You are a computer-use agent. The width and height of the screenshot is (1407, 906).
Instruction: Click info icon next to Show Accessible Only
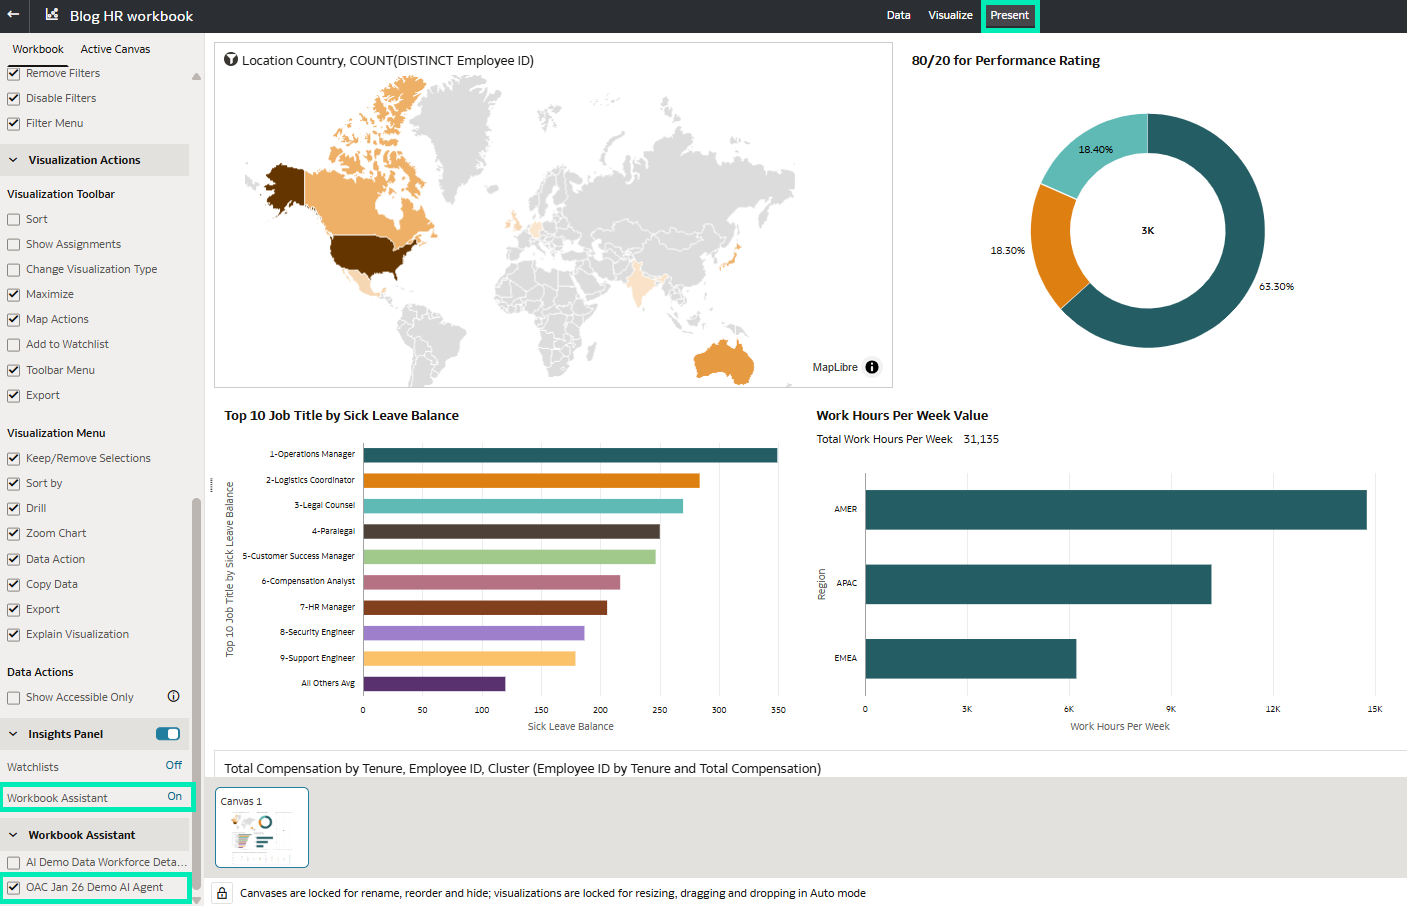click(x=173, y=696)
